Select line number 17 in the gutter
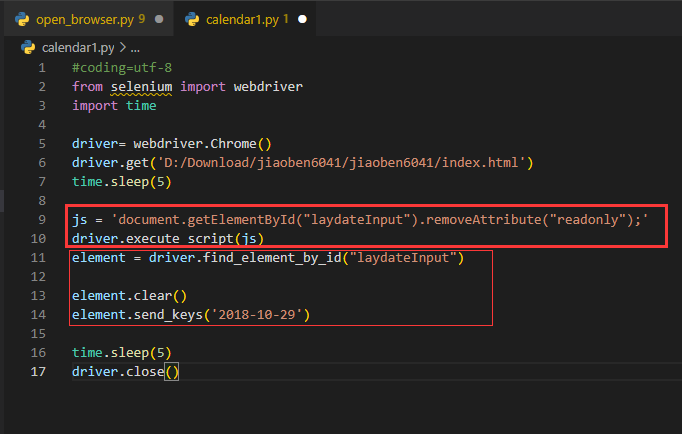This screenshot has width=682, height=434. point(38,372)
